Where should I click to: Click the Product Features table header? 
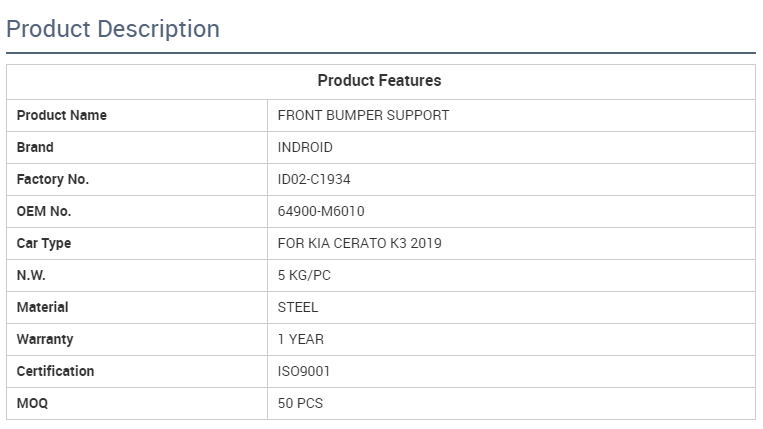tap(379, 80)
